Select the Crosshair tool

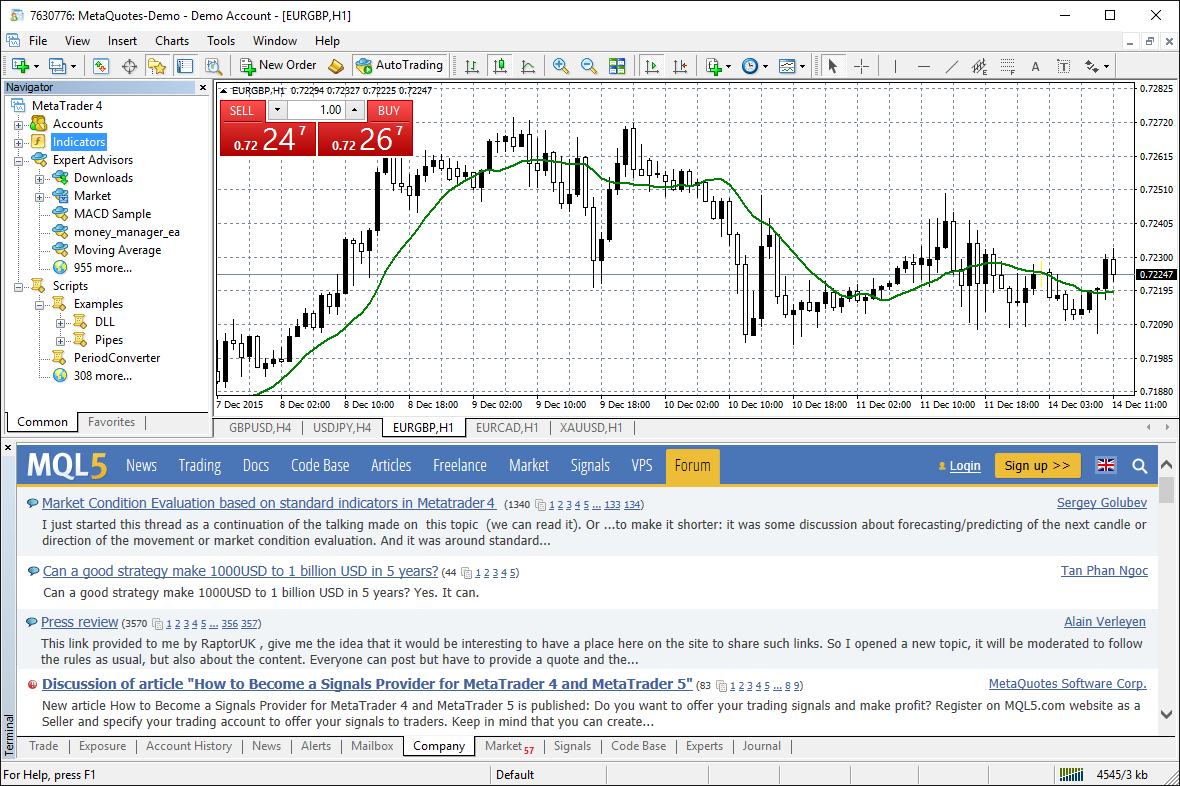coord(861,66)
